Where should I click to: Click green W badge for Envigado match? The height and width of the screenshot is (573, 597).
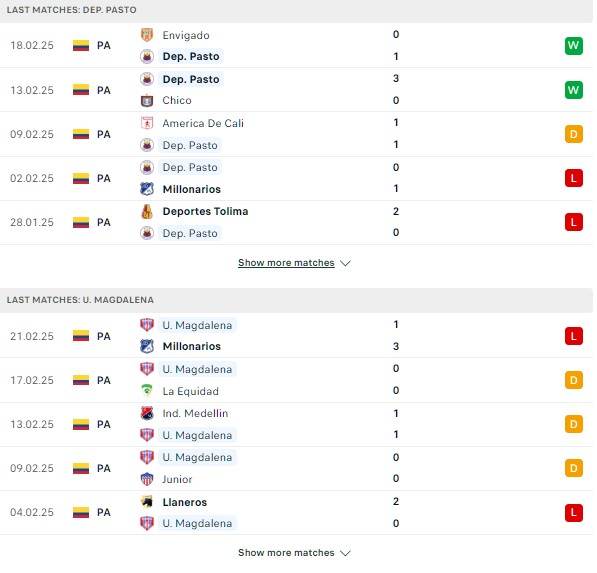pyautogui.click(x=574, y=46)
